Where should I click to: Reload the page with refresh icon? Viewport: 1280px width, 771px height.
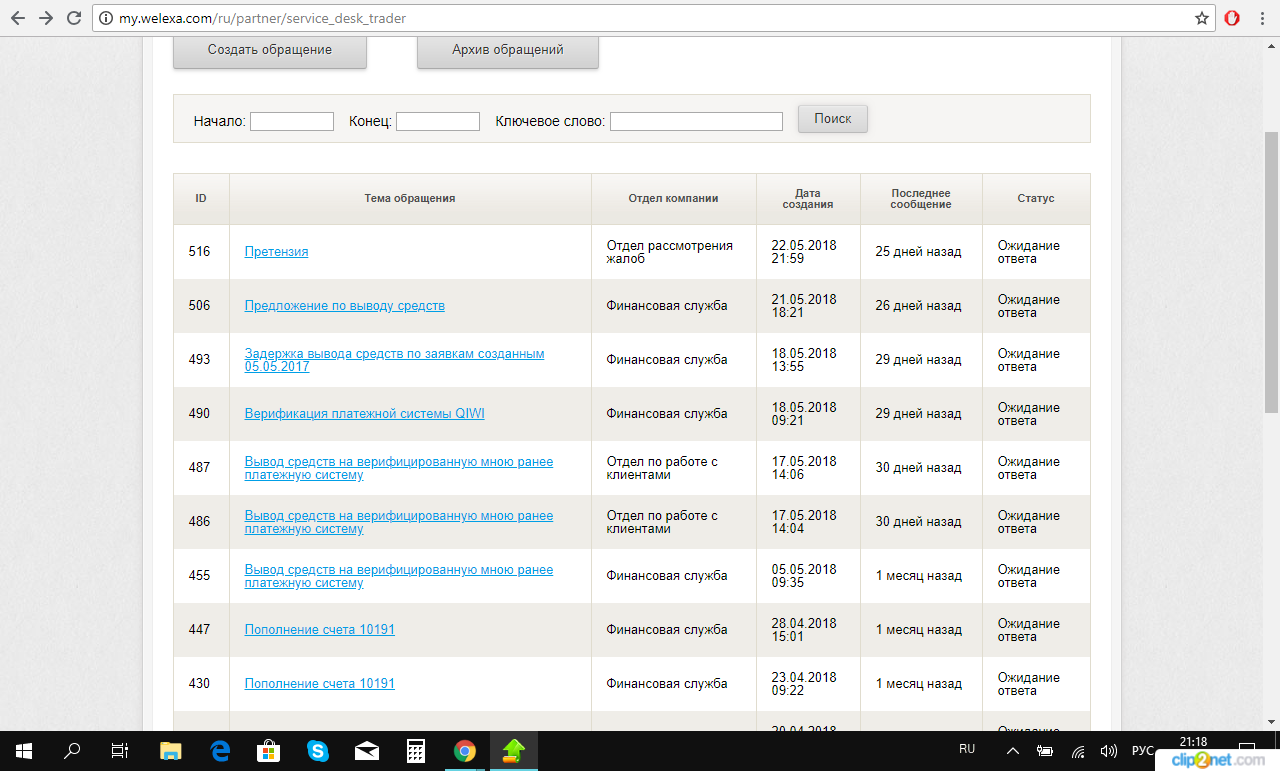click(73, 18)
